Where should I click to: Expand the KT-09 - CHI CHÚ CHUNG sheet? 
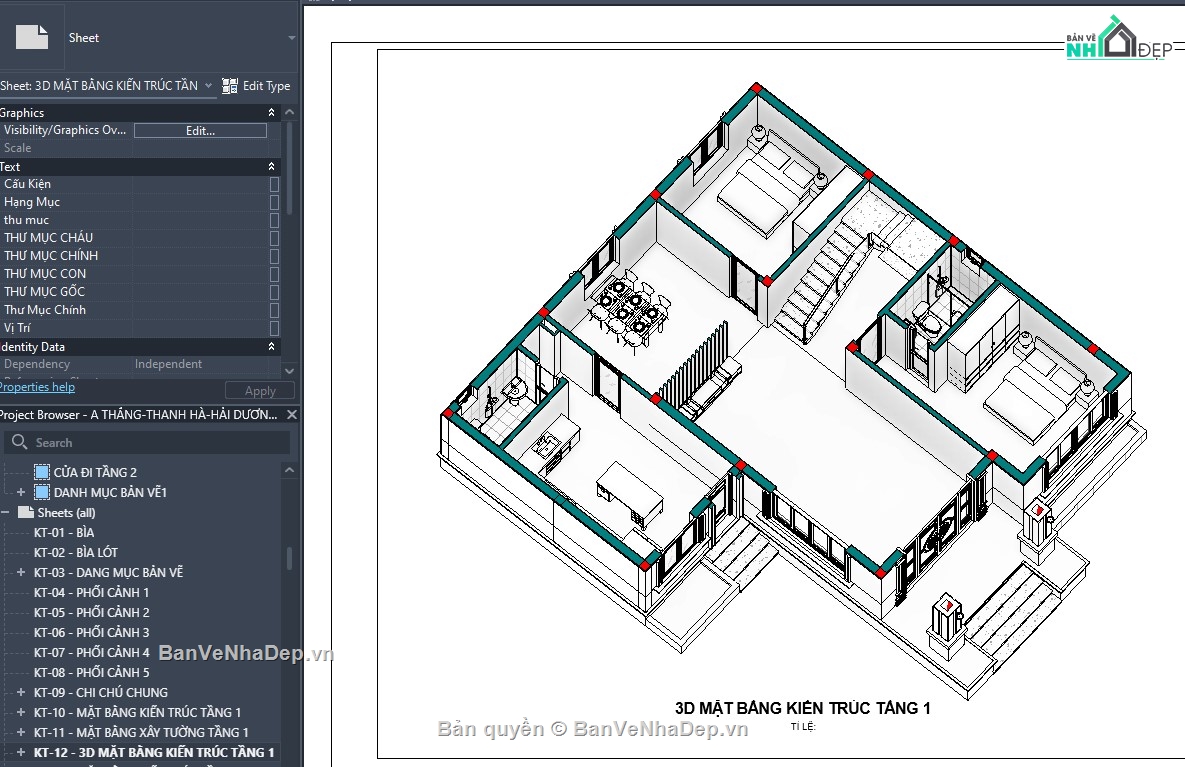pyautogui.click(x=21, y=692)
